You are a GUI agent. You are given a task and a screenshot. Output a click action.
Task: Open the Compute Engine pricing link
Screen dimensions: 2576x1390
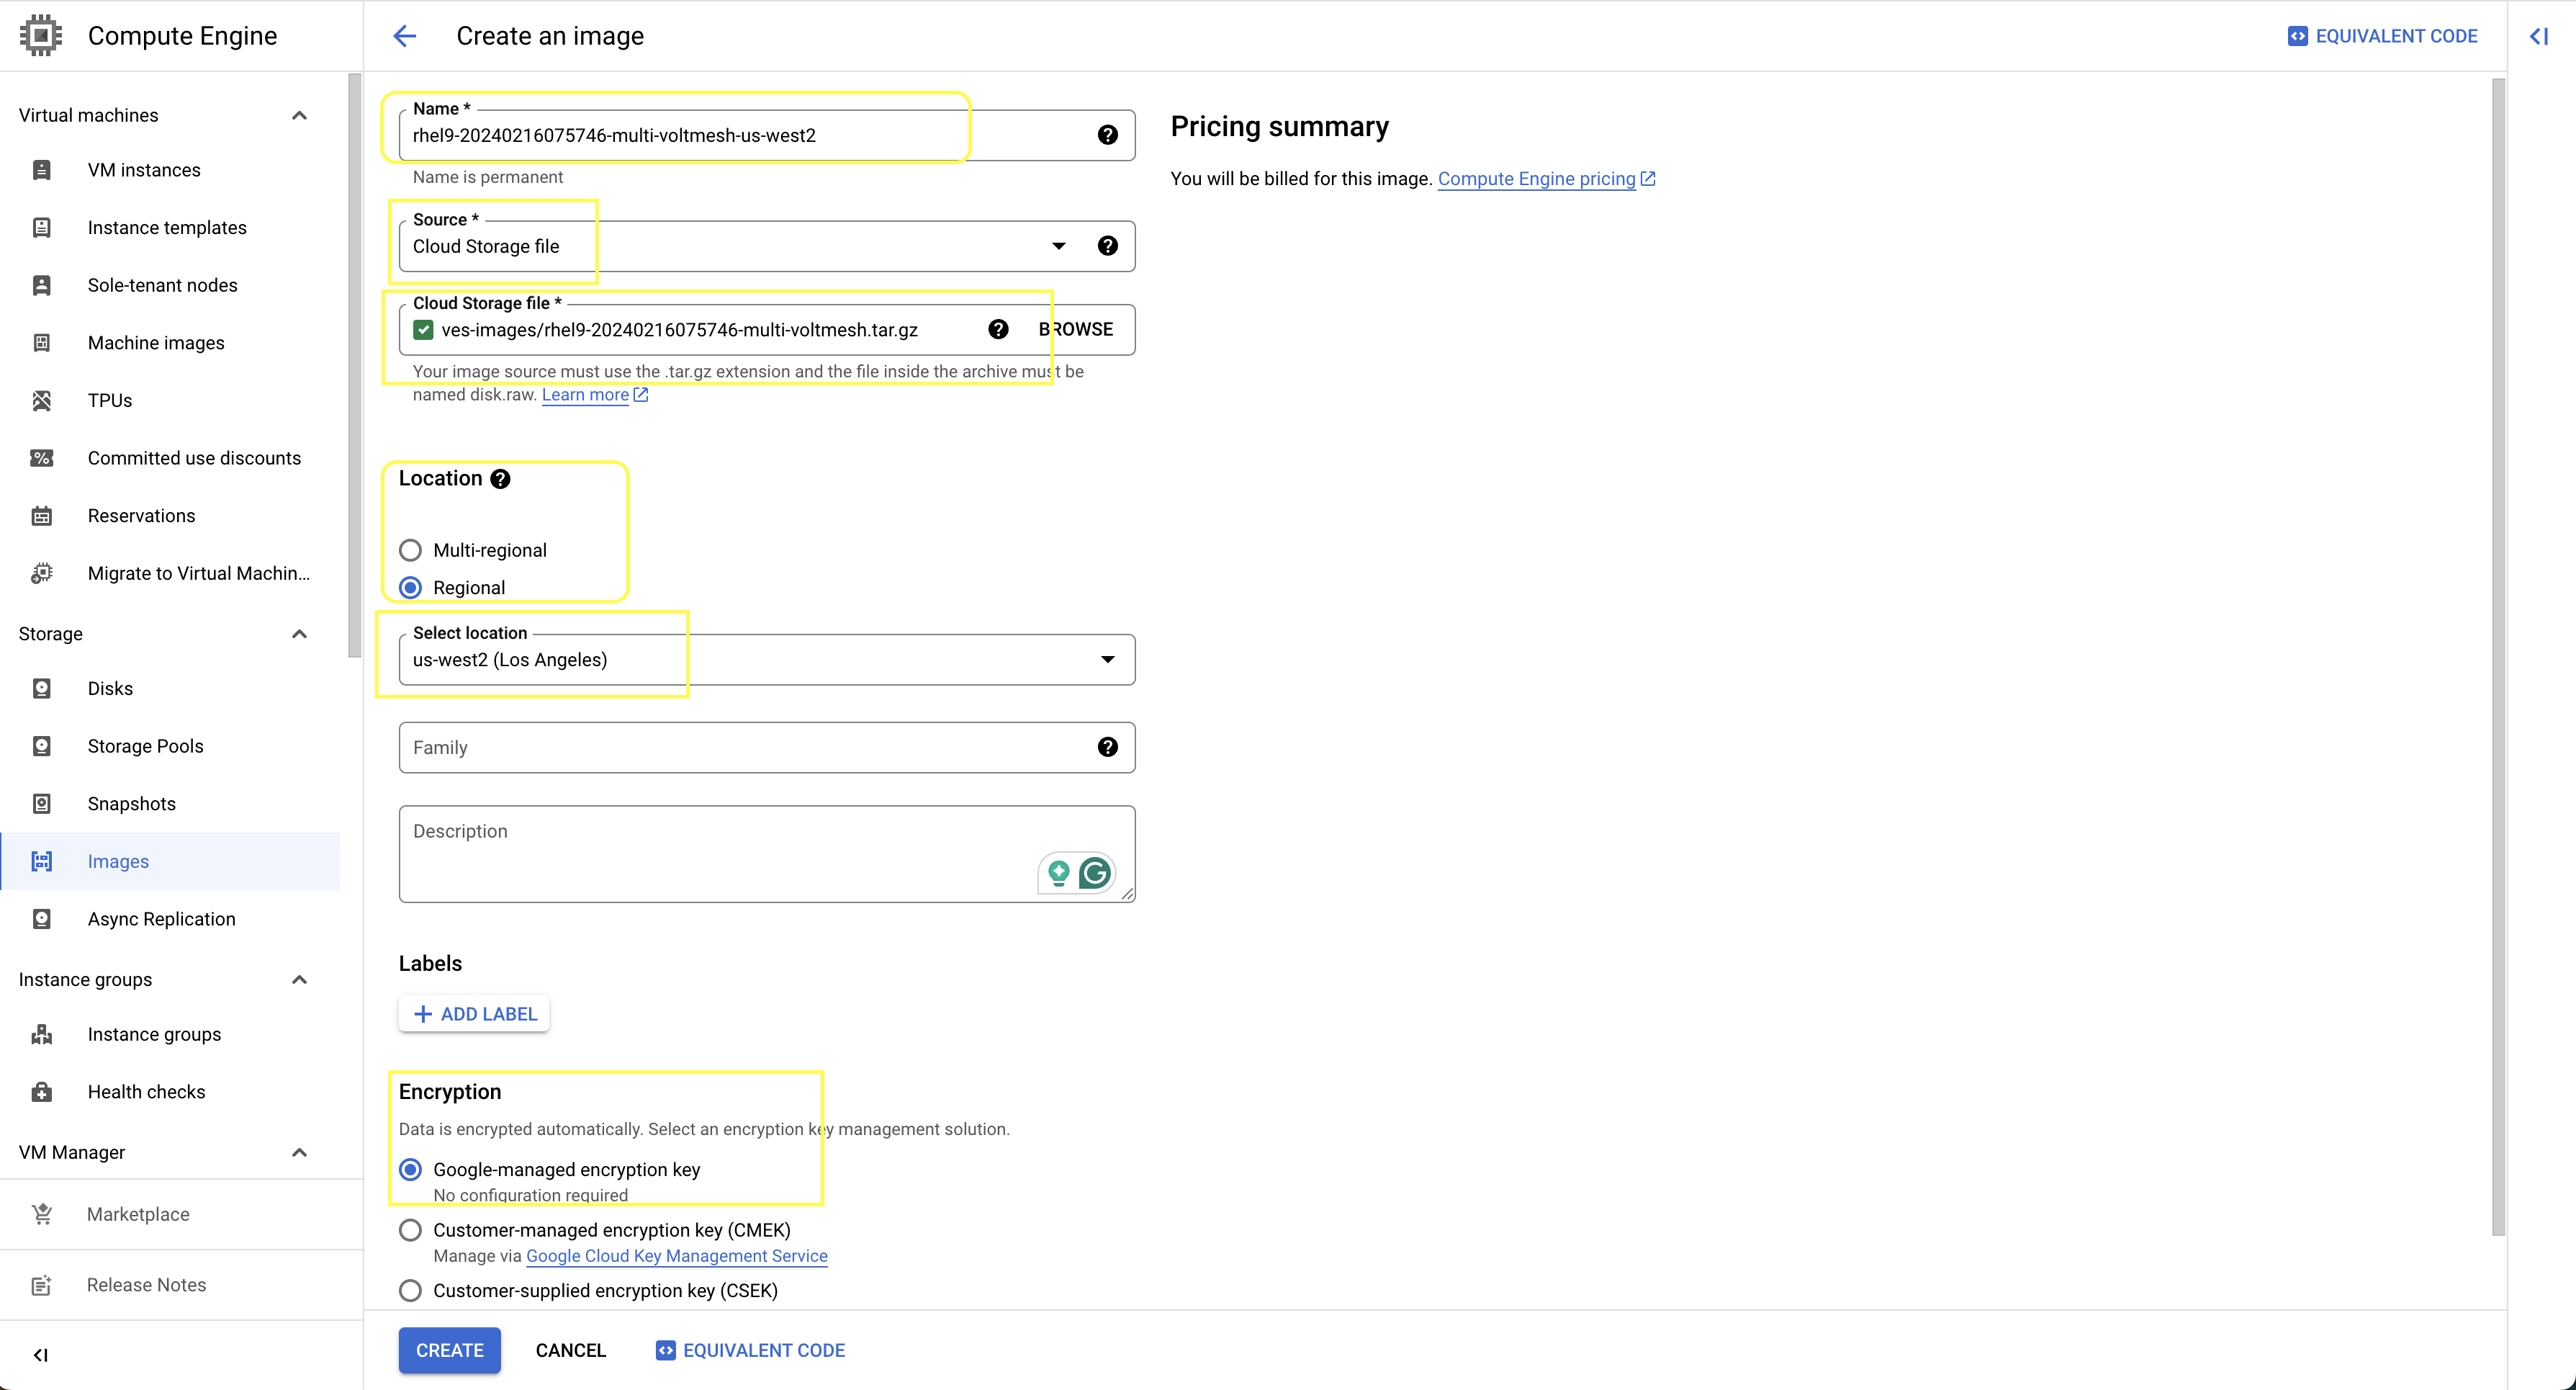tap(1536, 179)
